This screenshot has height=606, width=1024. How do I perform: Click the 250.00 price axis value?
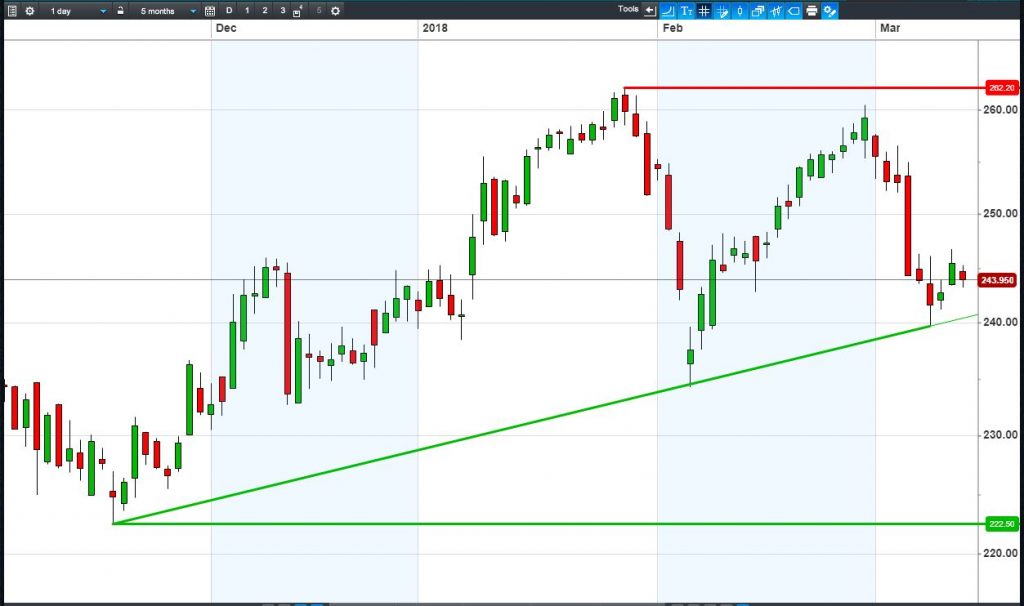click(x=1000, y=214)
